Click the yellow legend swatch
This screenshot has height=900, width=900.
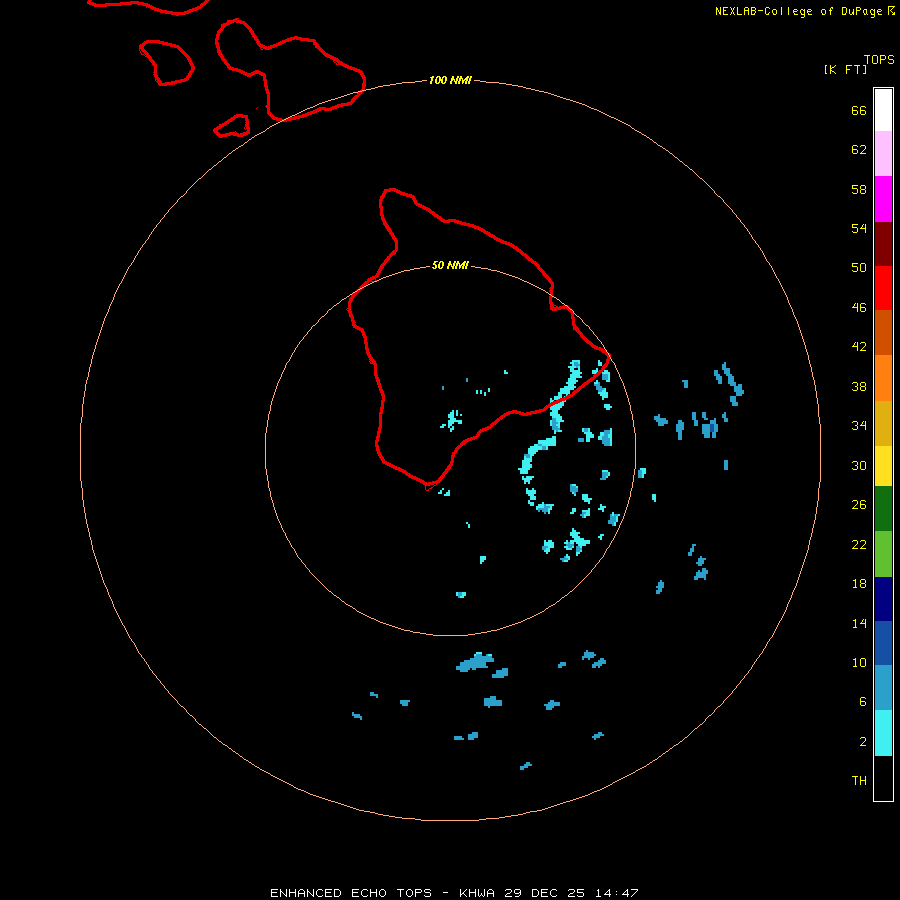pyautogui.click(x=883, y=466)
